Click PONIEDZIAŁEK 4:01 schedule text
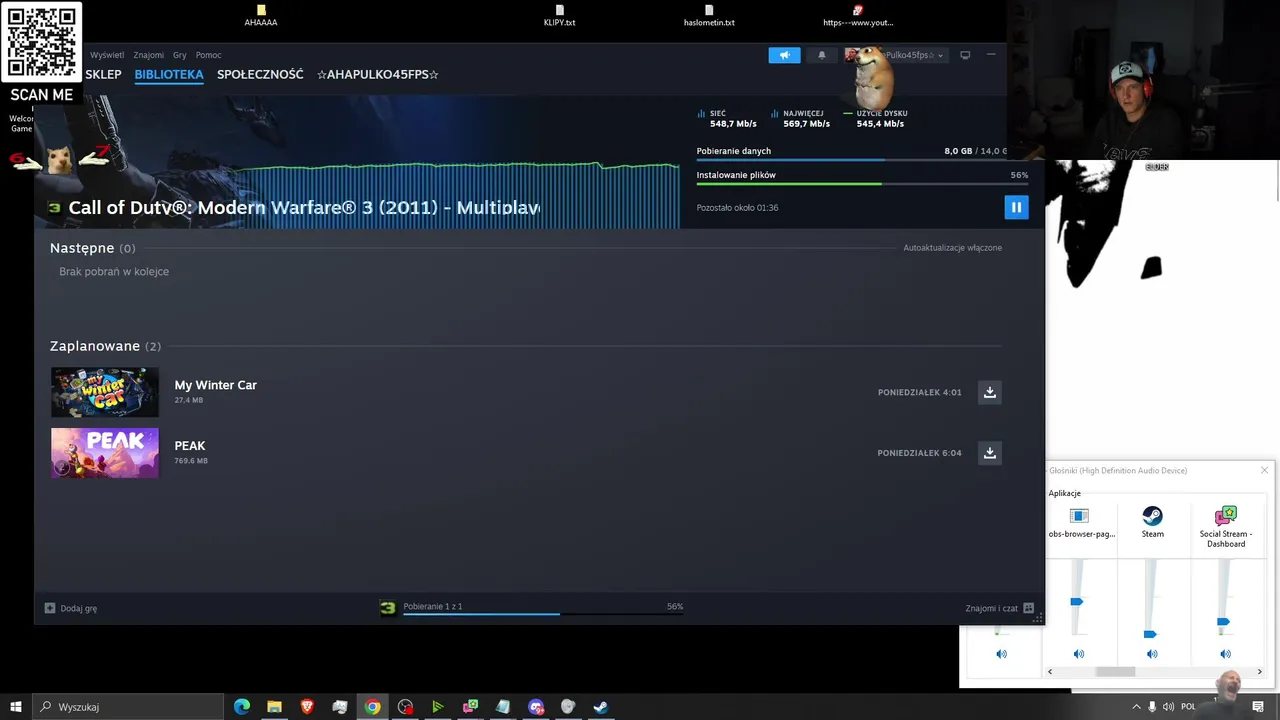1280x720 pixels. tap(919, 392)
